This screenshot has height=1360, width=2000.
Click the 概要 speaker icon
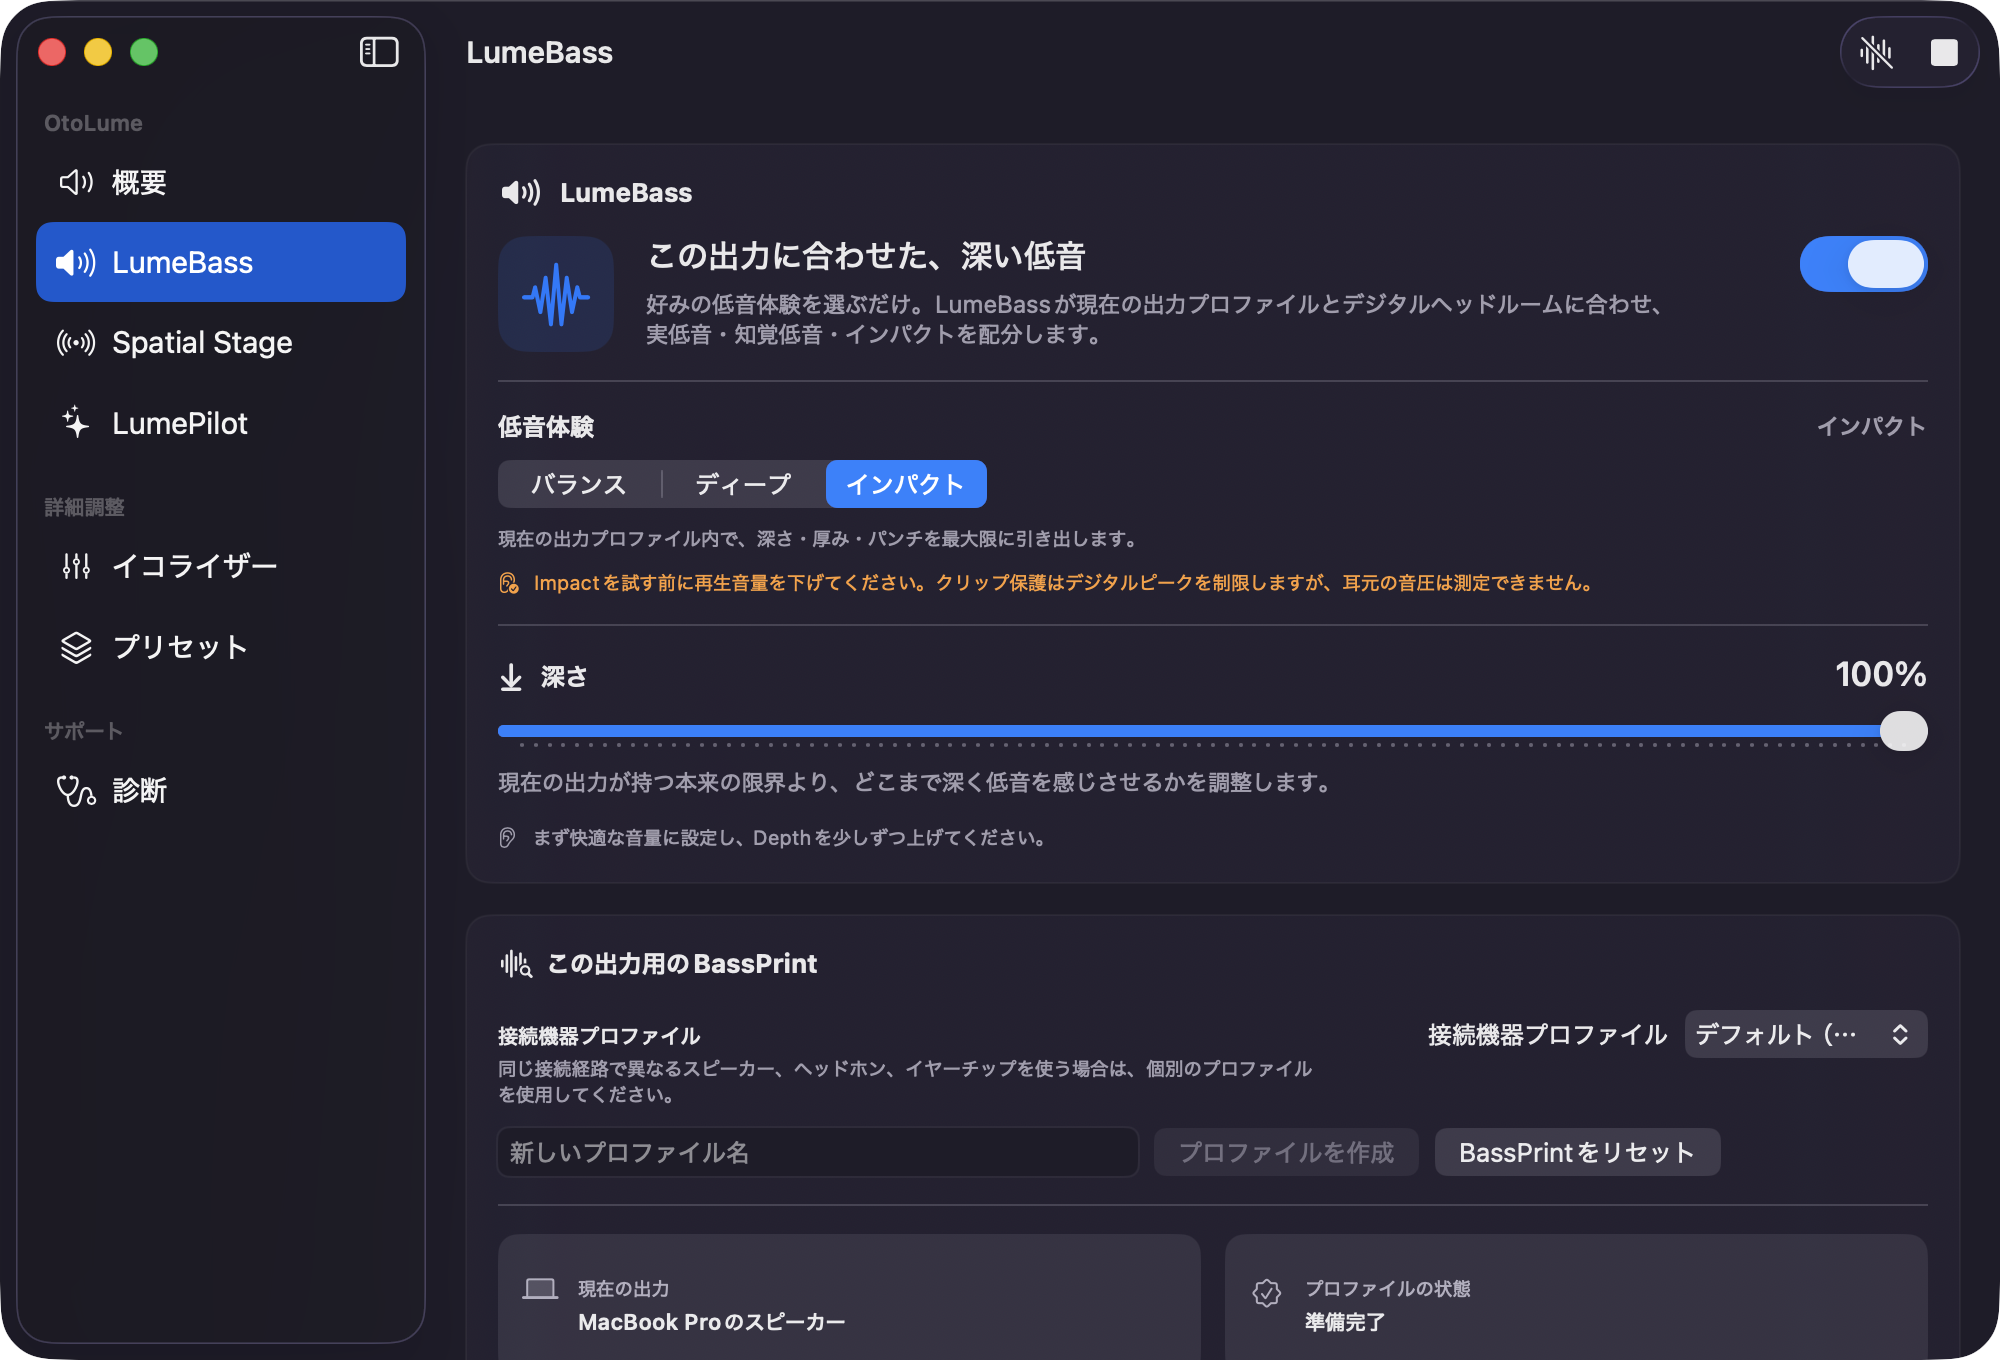pos(76,182)
